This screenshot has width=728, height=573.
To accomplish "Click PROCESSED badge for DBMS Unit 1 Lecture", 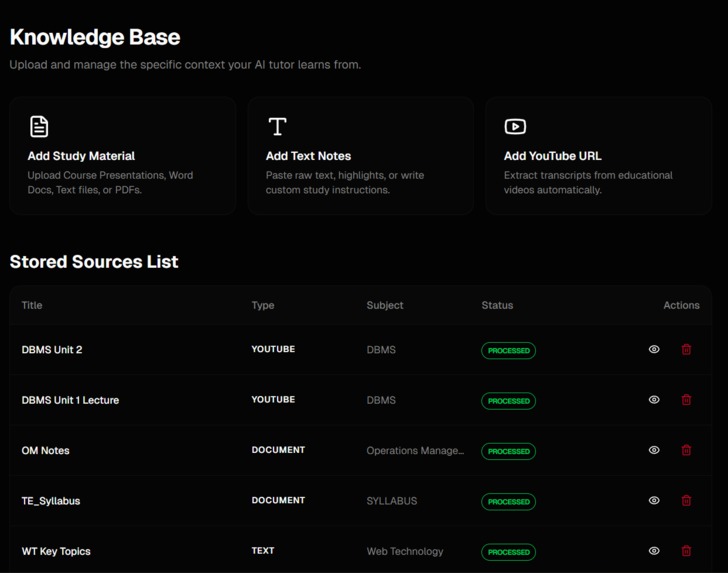I will click(x=508, y=401).
